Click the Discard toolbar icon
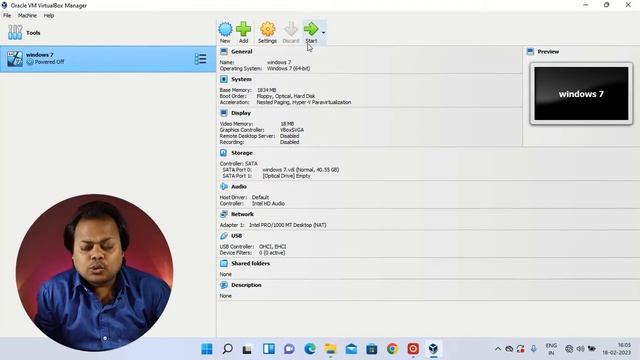 pyautogui.click(x=291, y=29)
